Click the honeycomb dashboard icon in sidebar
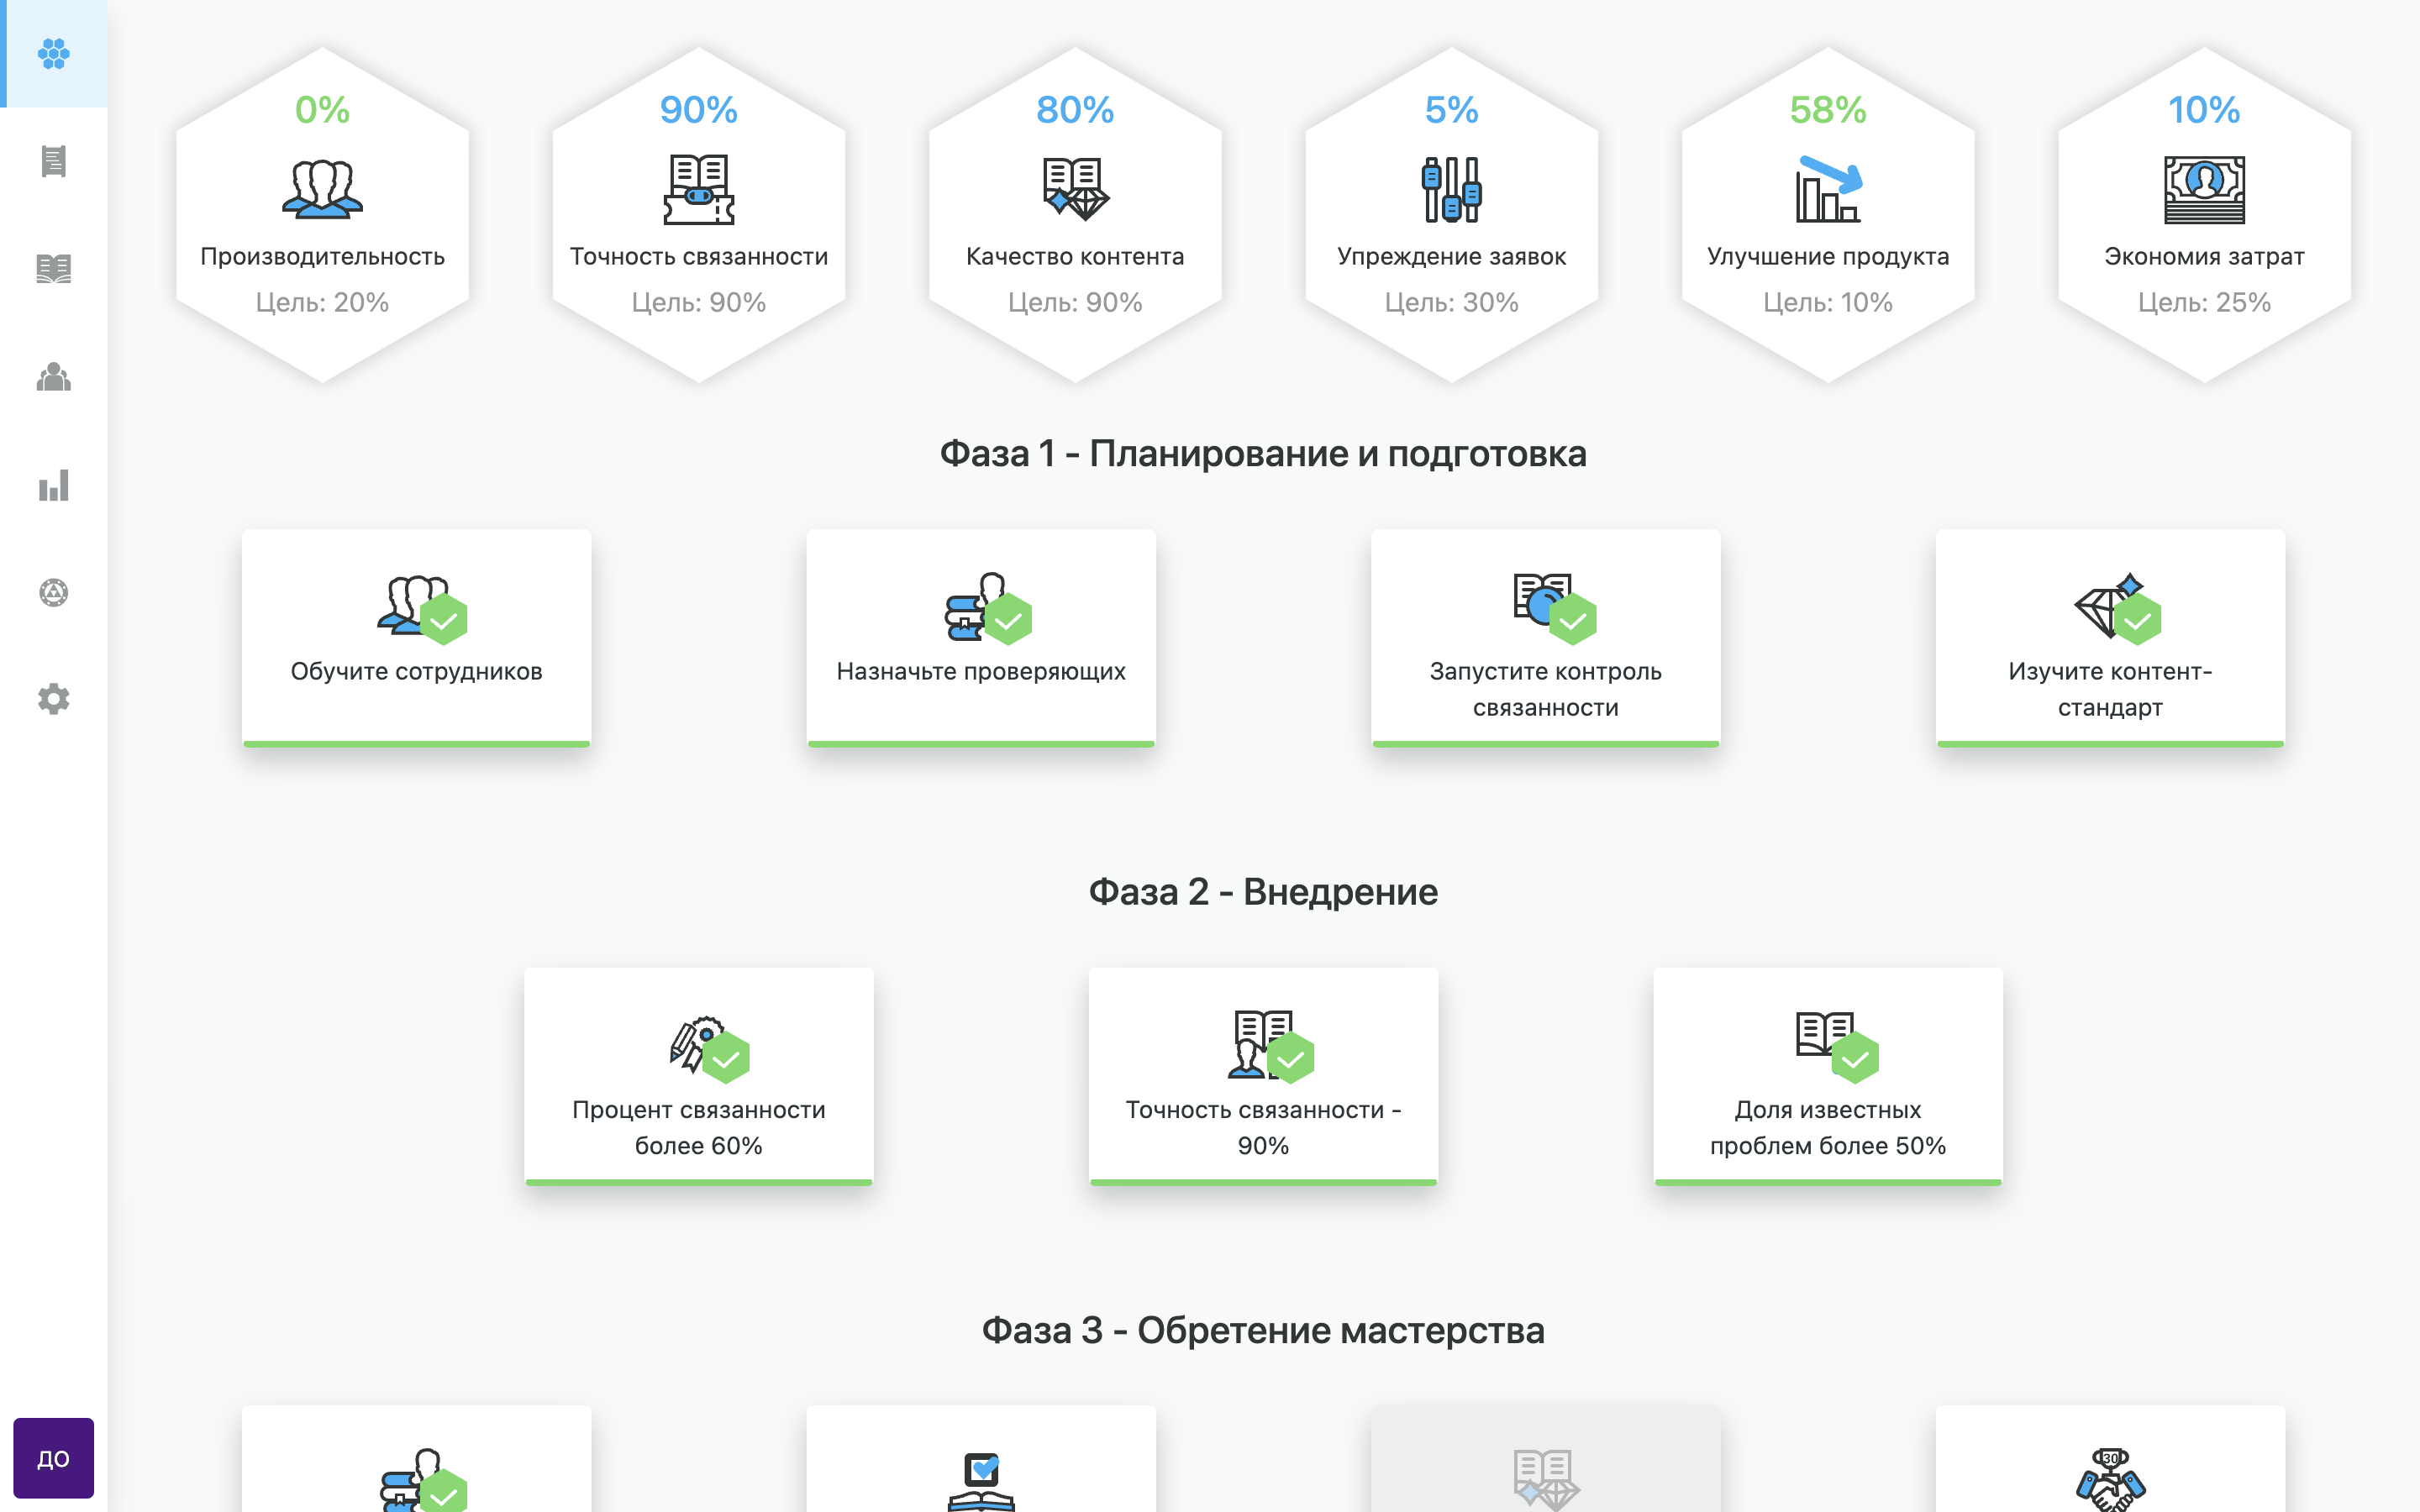The height and width of the screenshot is (1512, 2420). tap(54, 54)
